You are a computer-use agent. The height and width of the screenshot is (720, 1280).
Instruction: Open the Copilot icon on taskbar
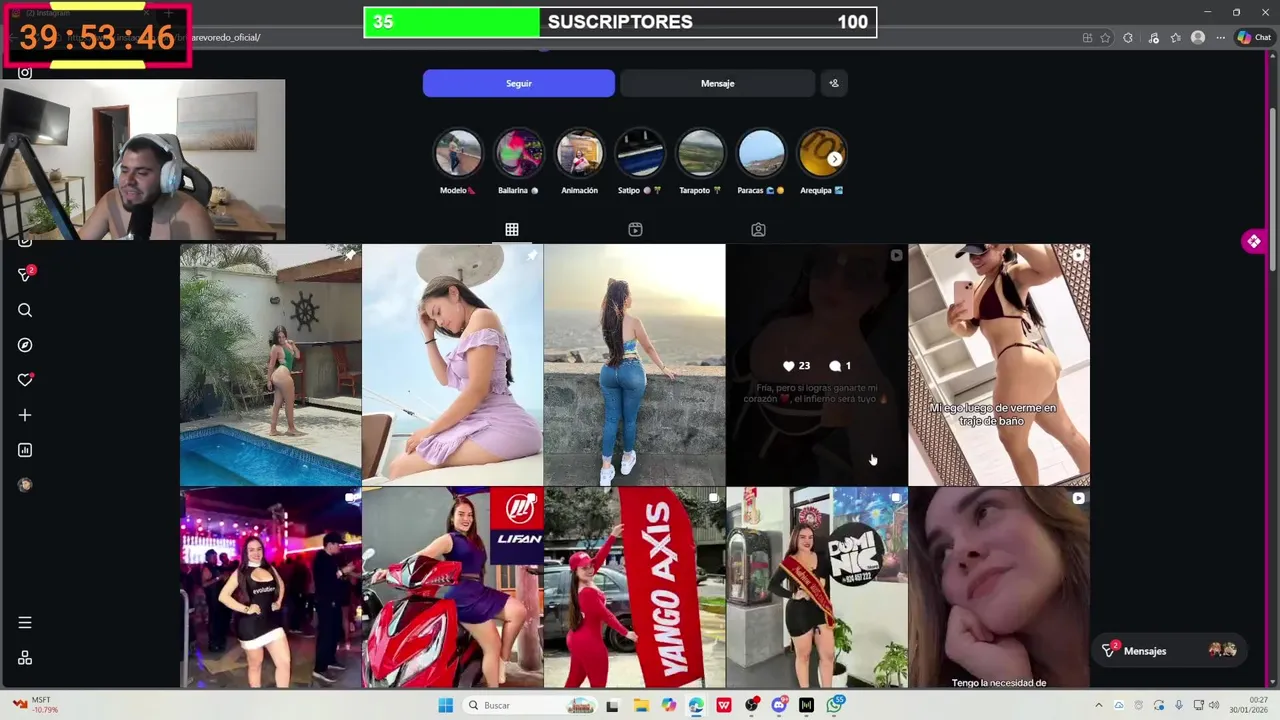tap(669, 705)
